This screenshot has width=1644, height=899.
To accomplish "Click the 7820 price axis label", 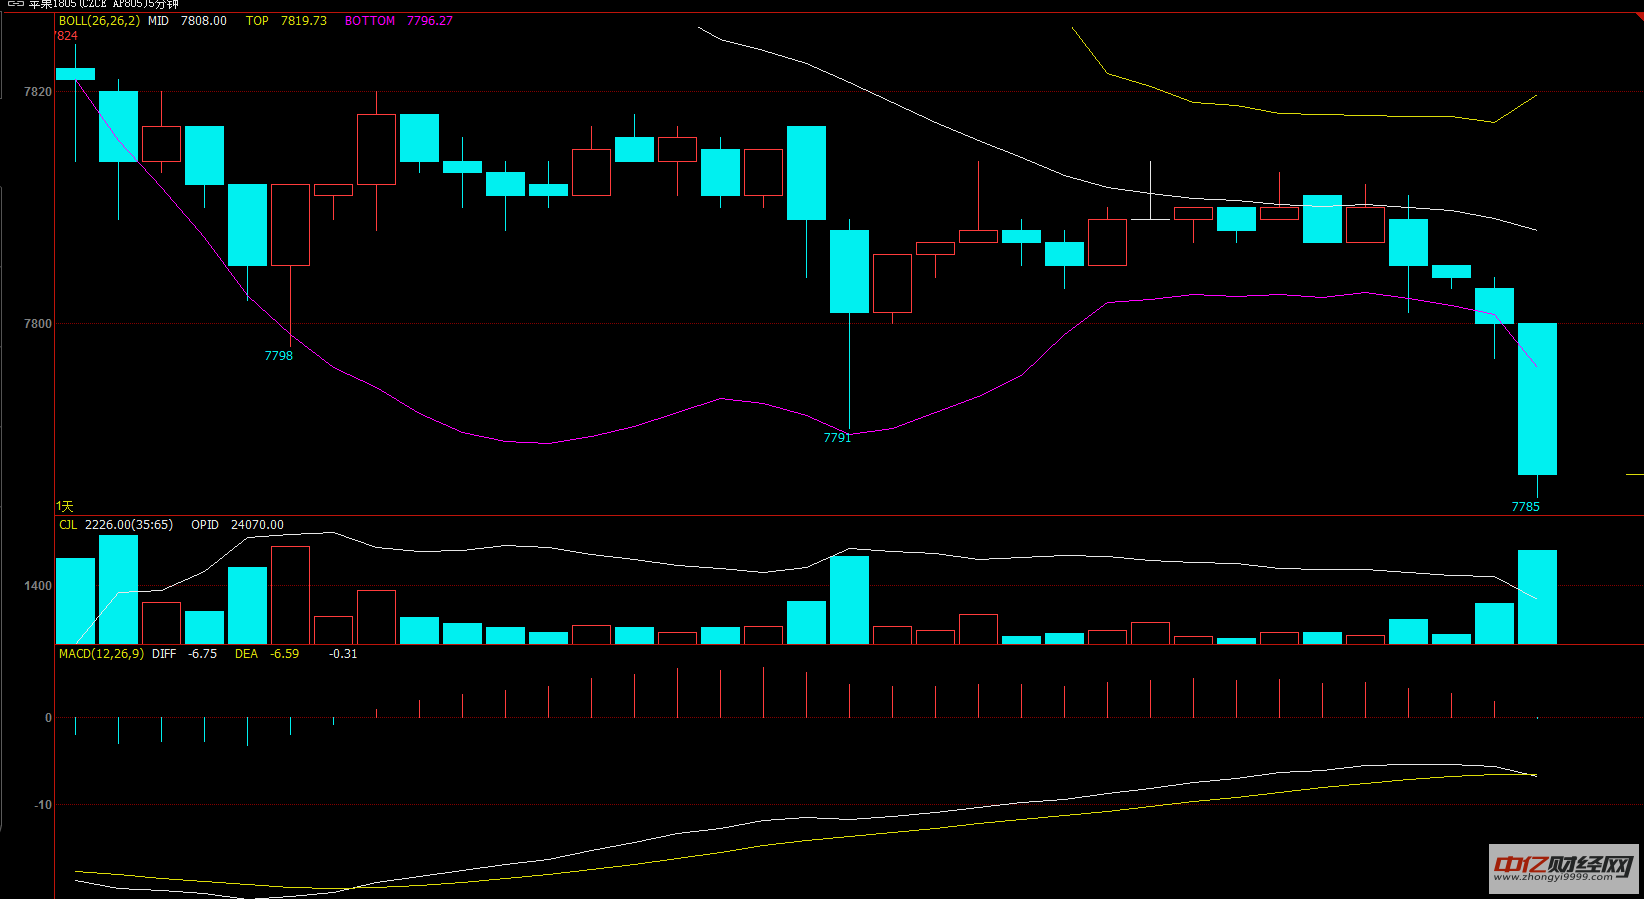I will click(38, 92).
